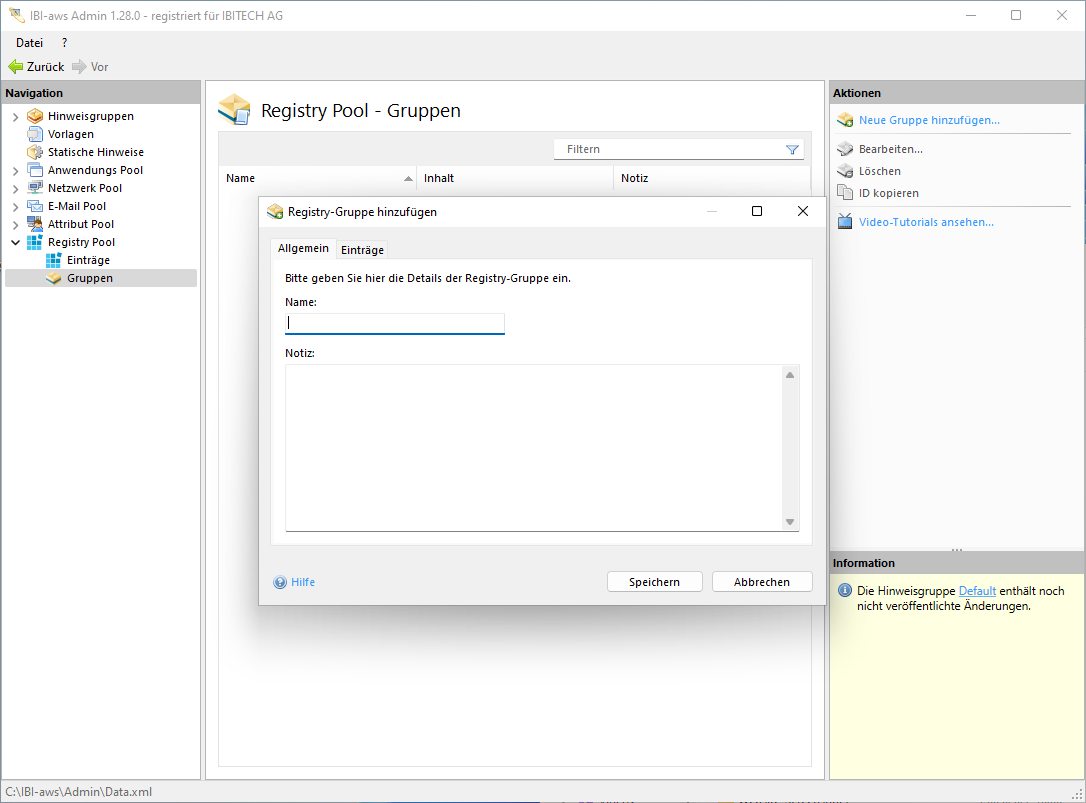1086x803 pixels.
Task: Click the ID kopieren icon
Action: (845, 193)
